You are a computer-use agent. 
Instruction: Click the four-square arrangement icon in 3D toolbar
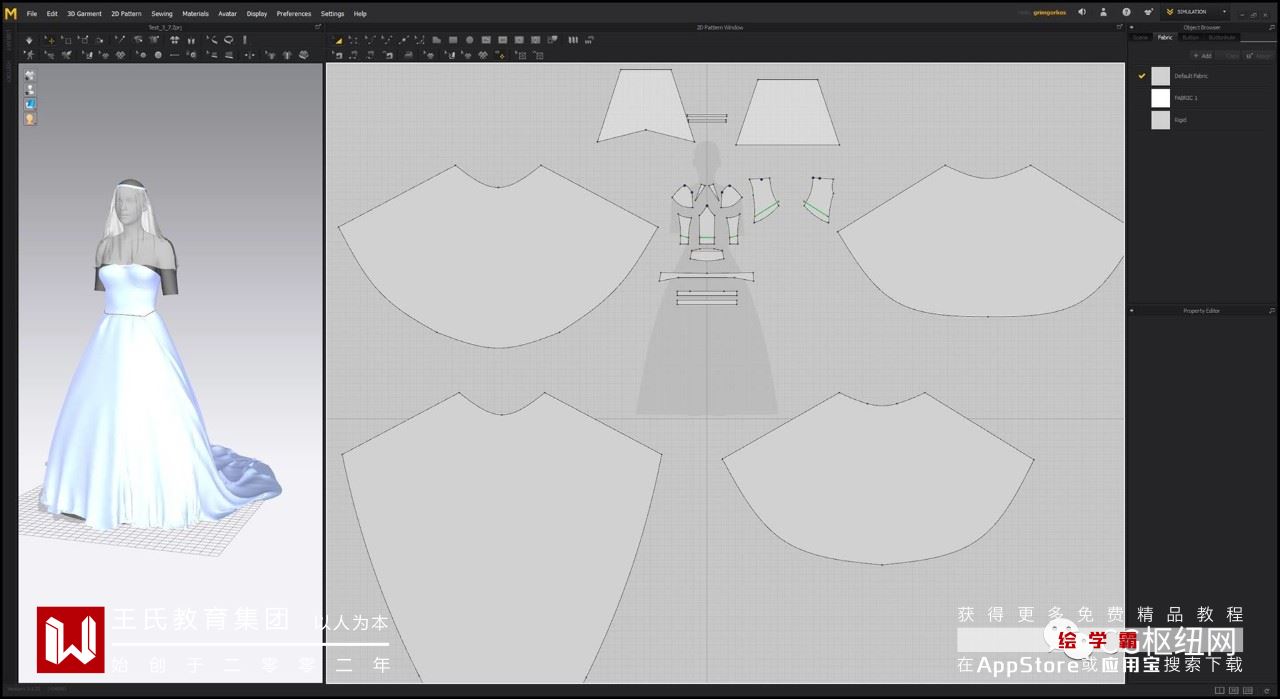point(174,40)
